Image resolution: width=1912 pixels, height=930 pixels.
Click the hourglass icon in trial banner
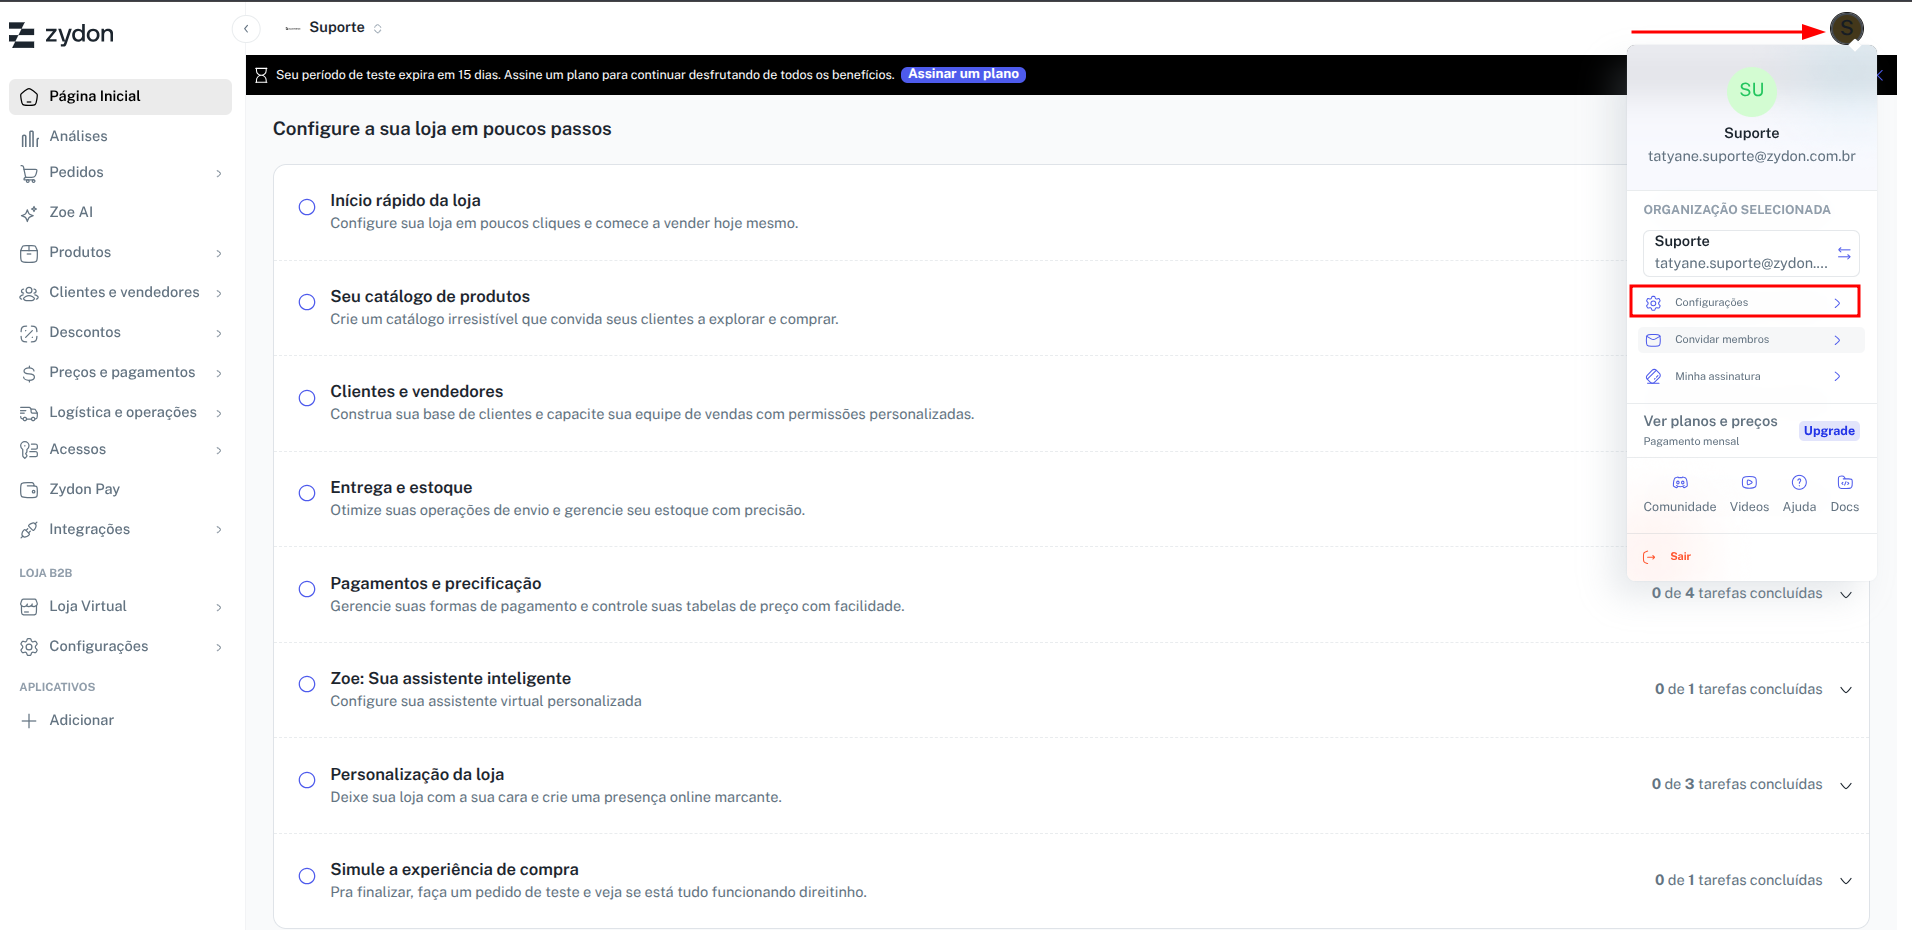tap(261, 75)
